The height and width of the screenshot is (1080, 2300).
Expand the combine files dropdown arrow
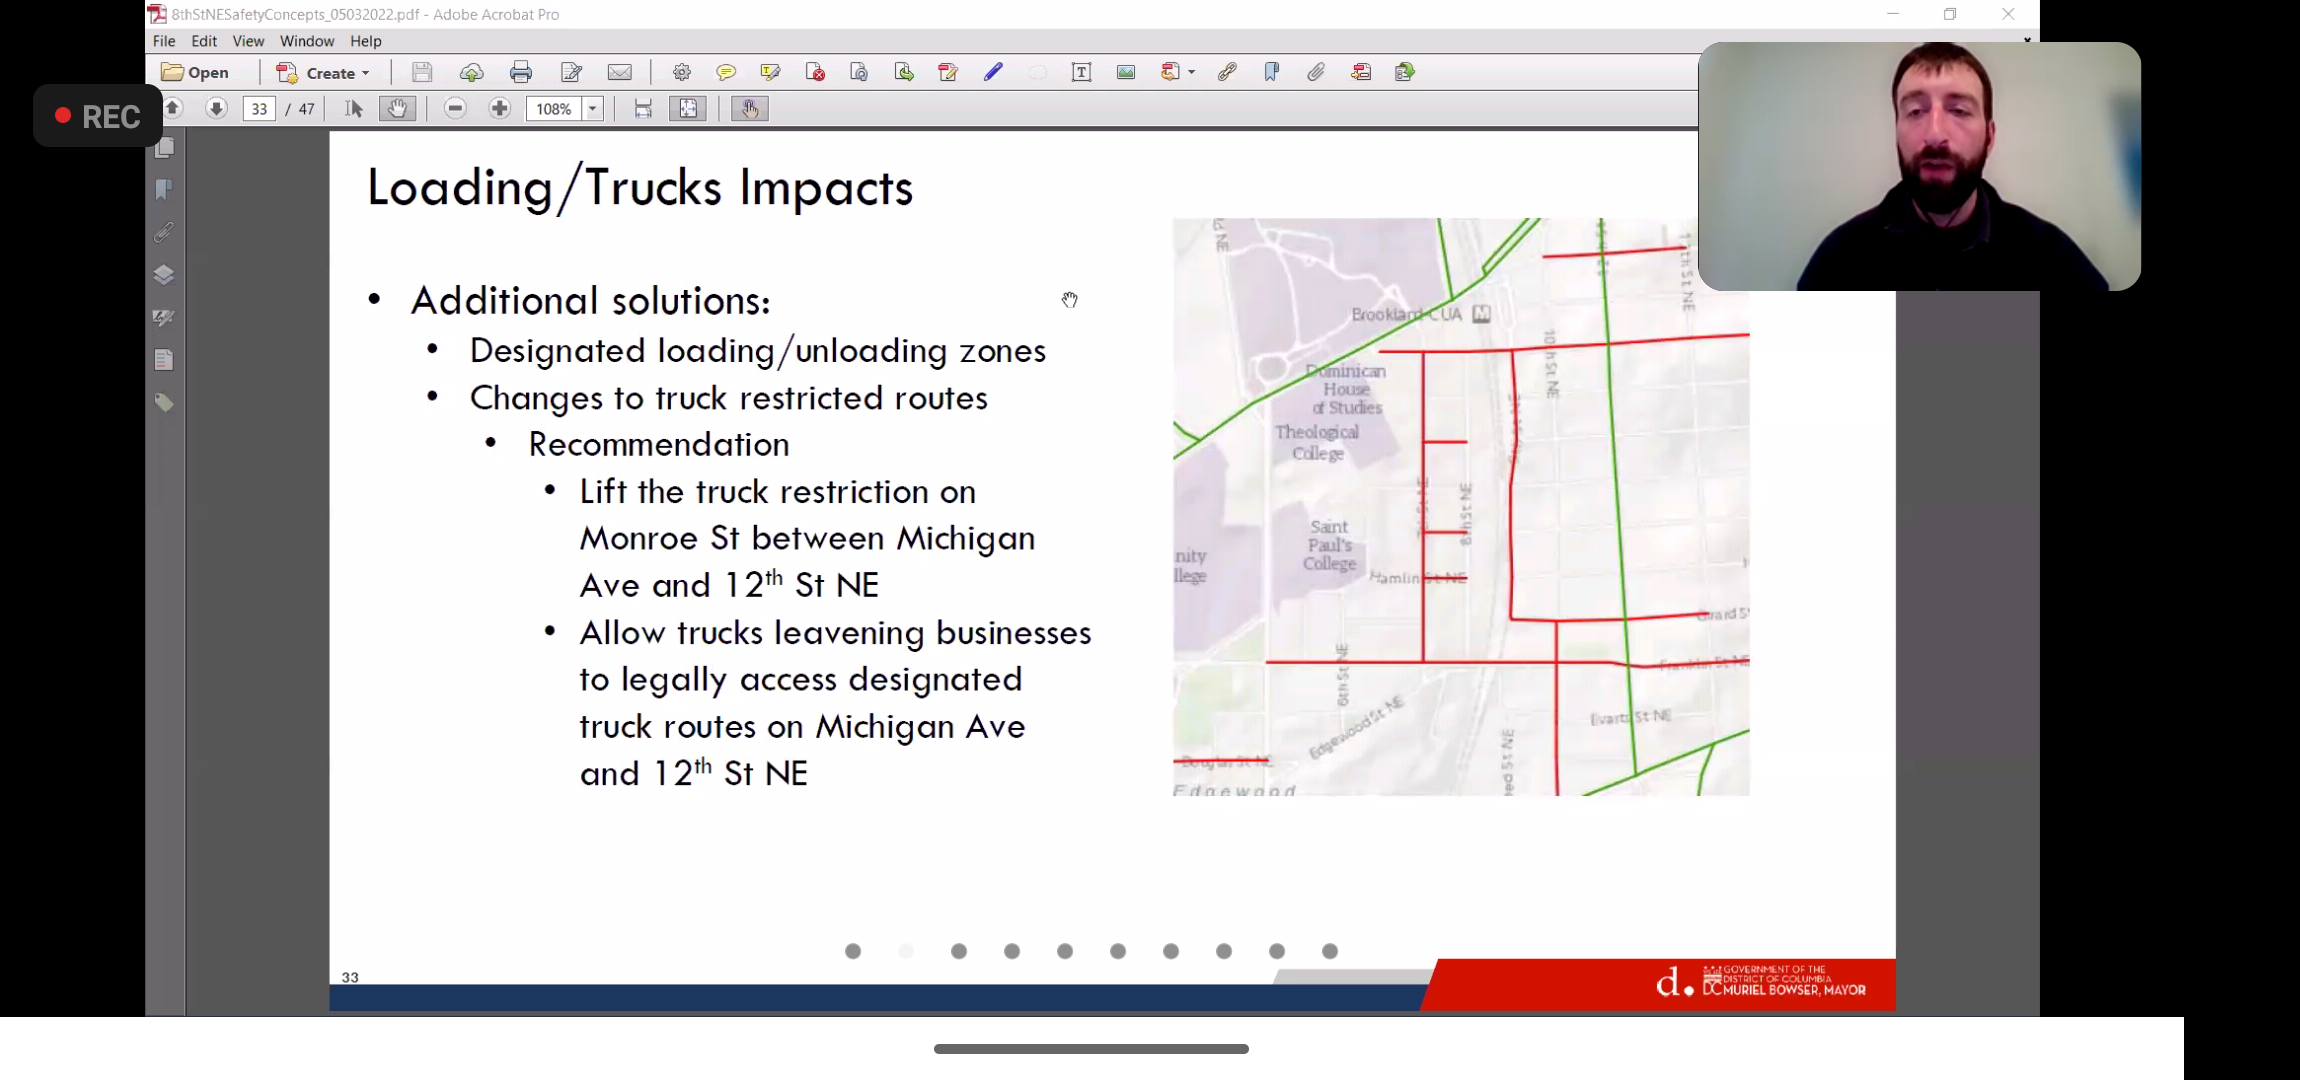[x=1191, y=72]
